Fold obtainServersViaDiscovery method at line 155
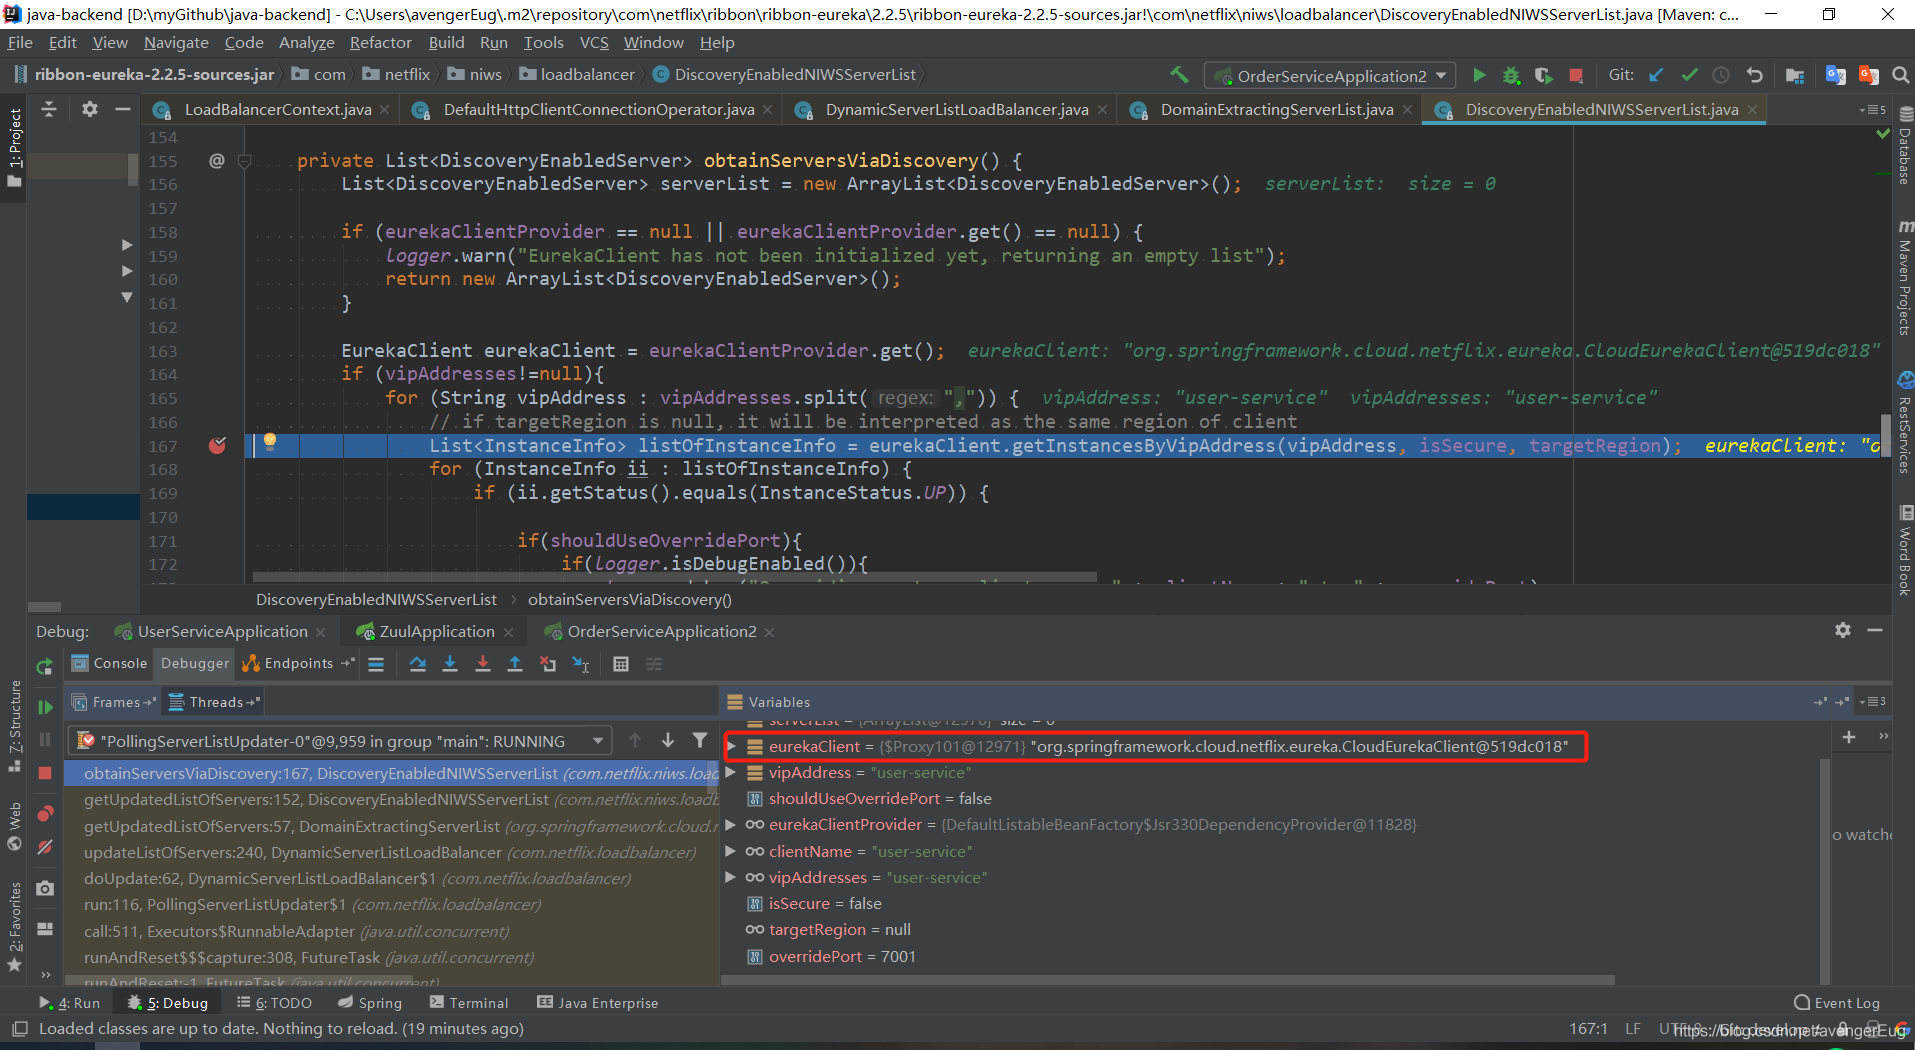The width and height of the screenshot is (1915, 1050). point(245,161)
